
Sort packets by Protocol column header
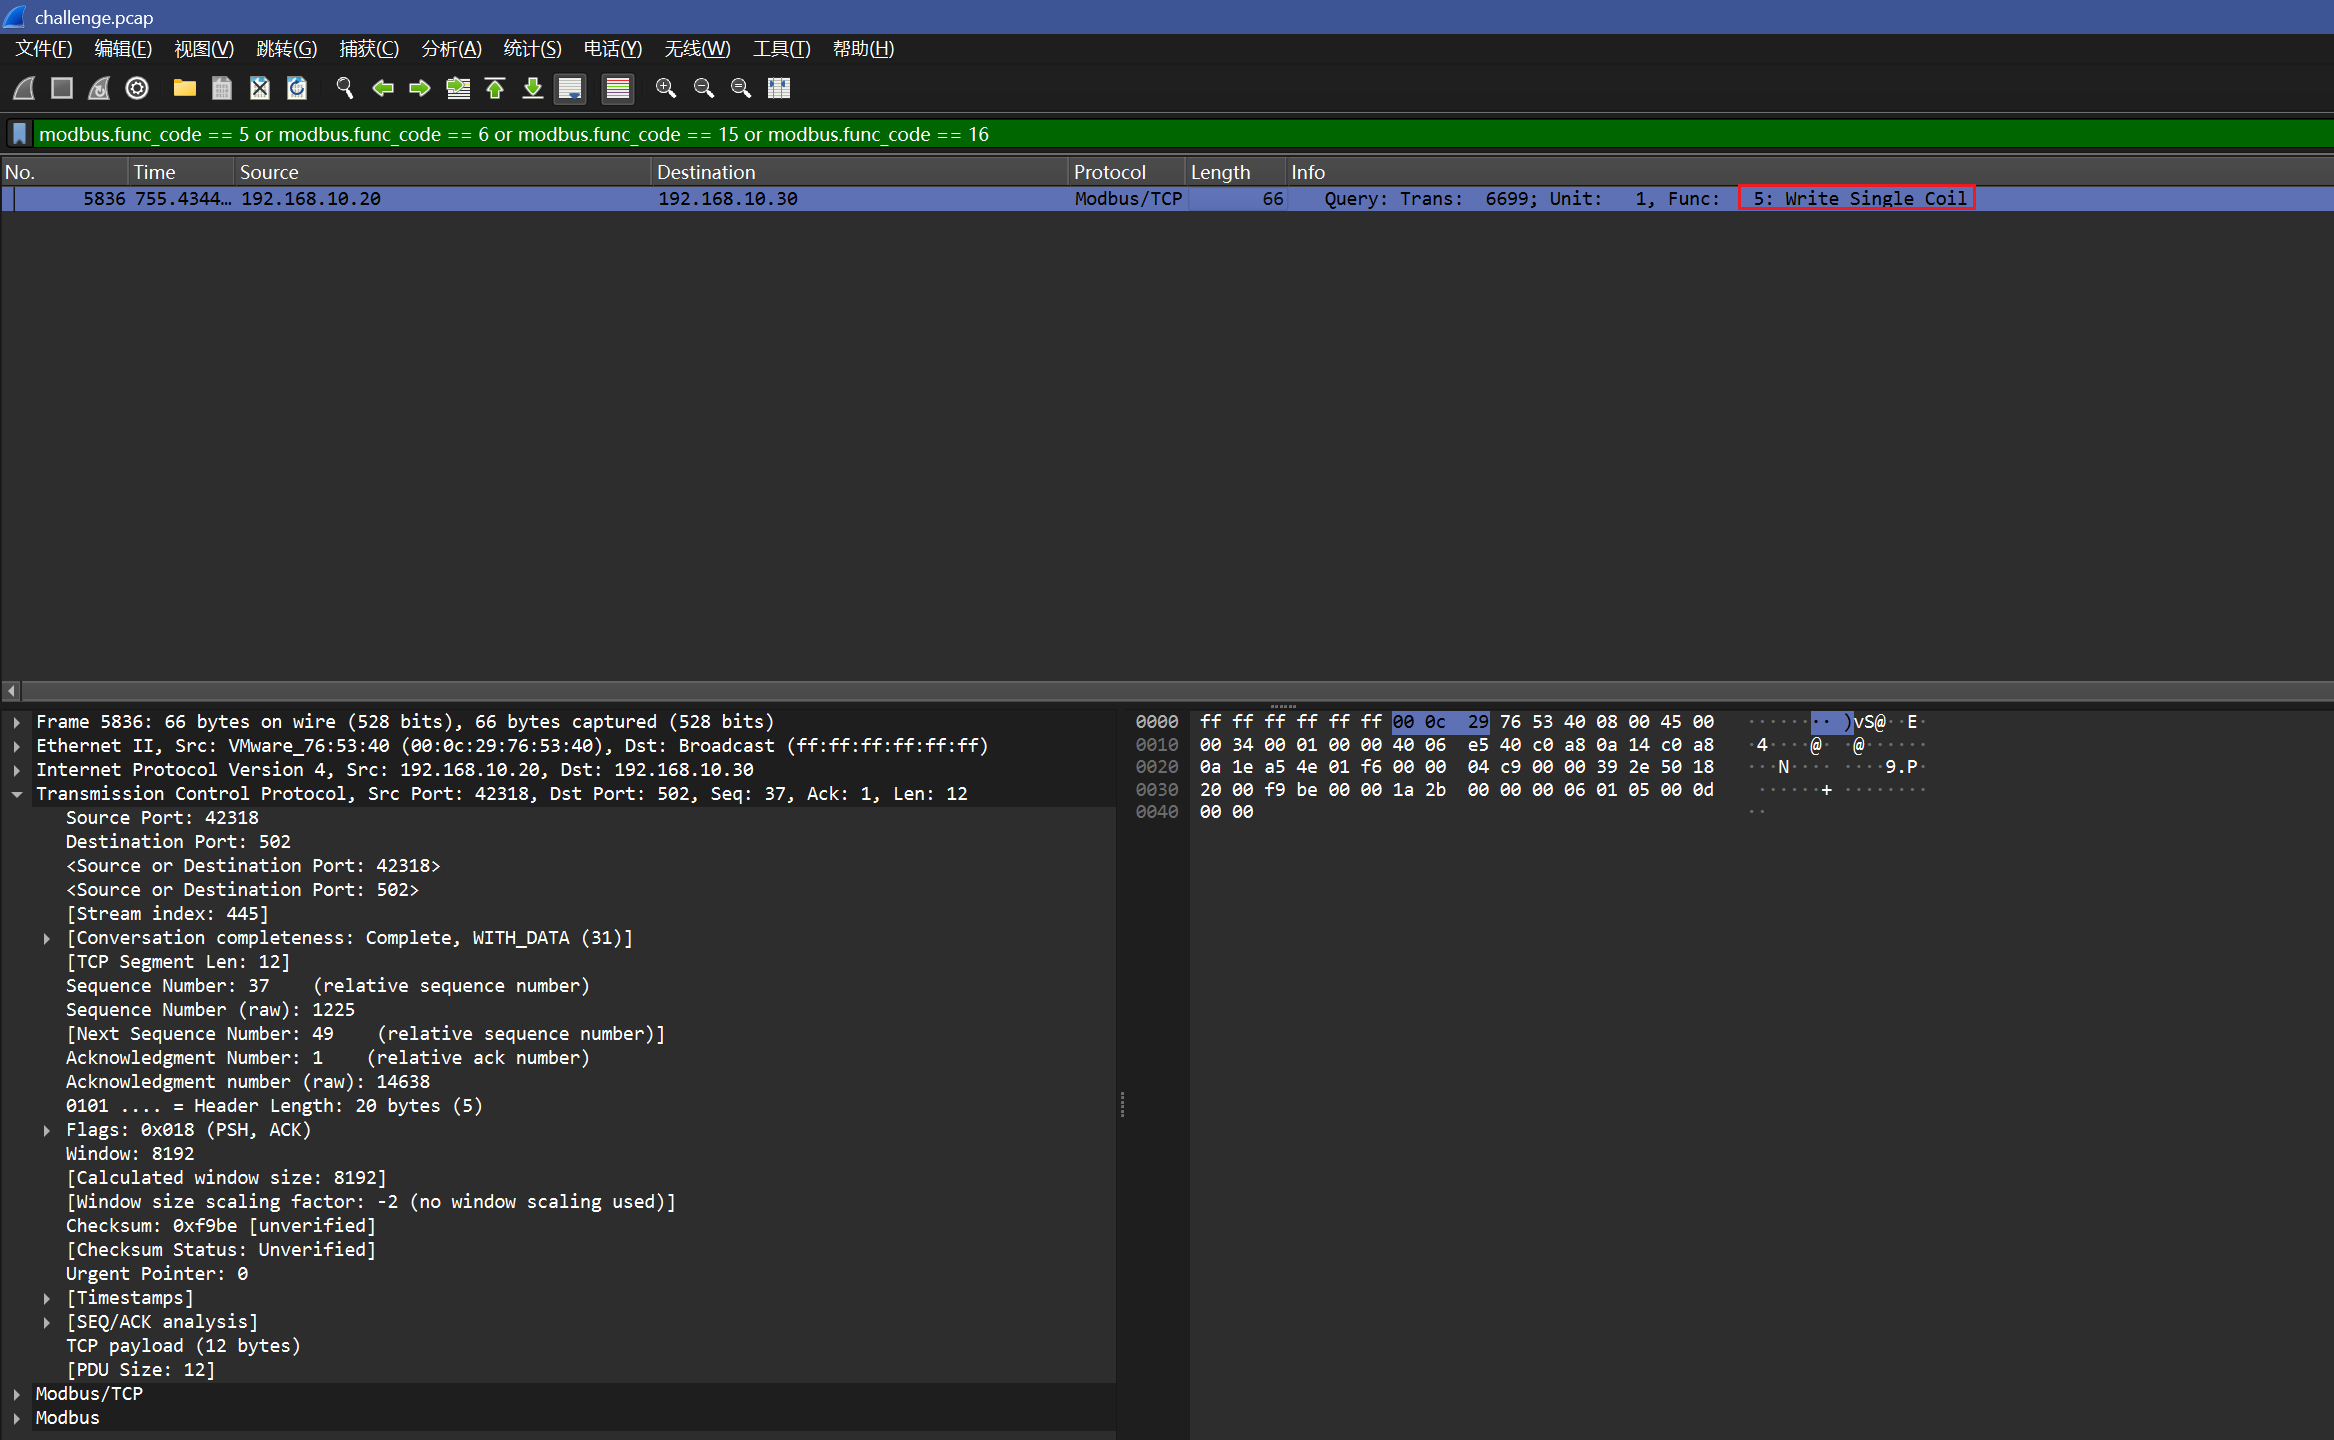(1109, 172)
